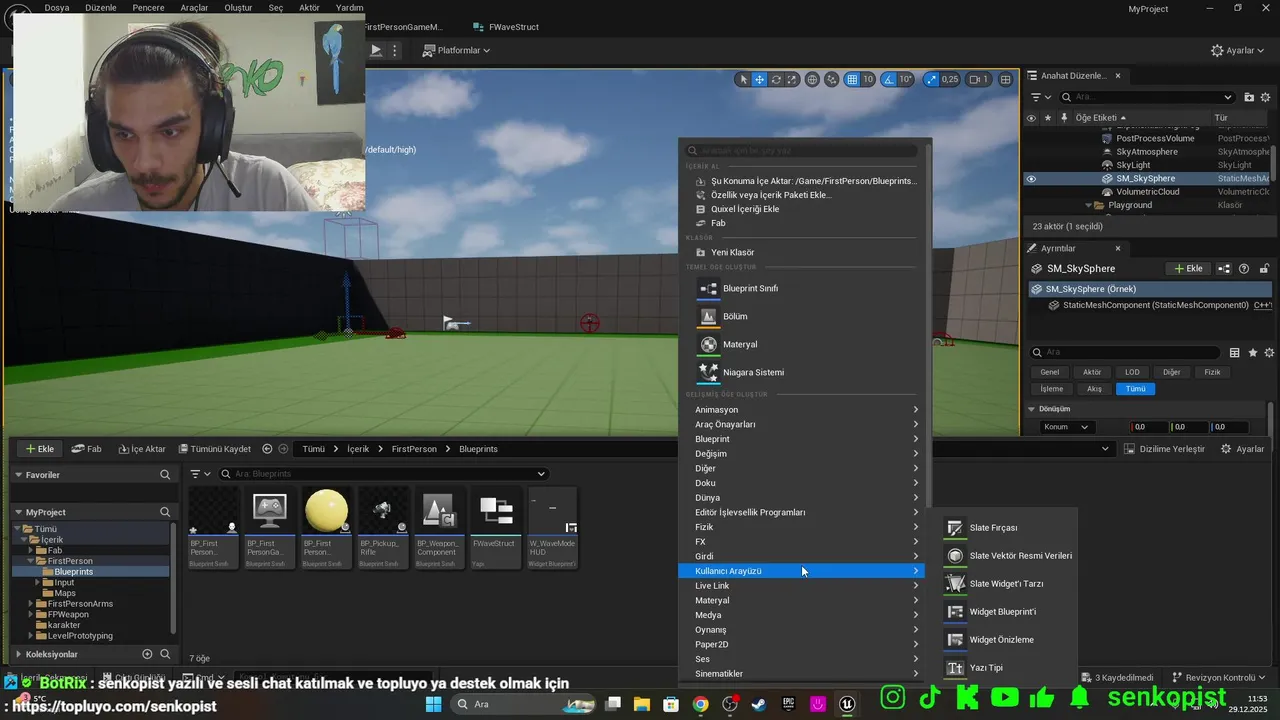1280x720 pixels.
Task: Select Widget Önizleme in the submenu
Action: (x=955, y=640)
